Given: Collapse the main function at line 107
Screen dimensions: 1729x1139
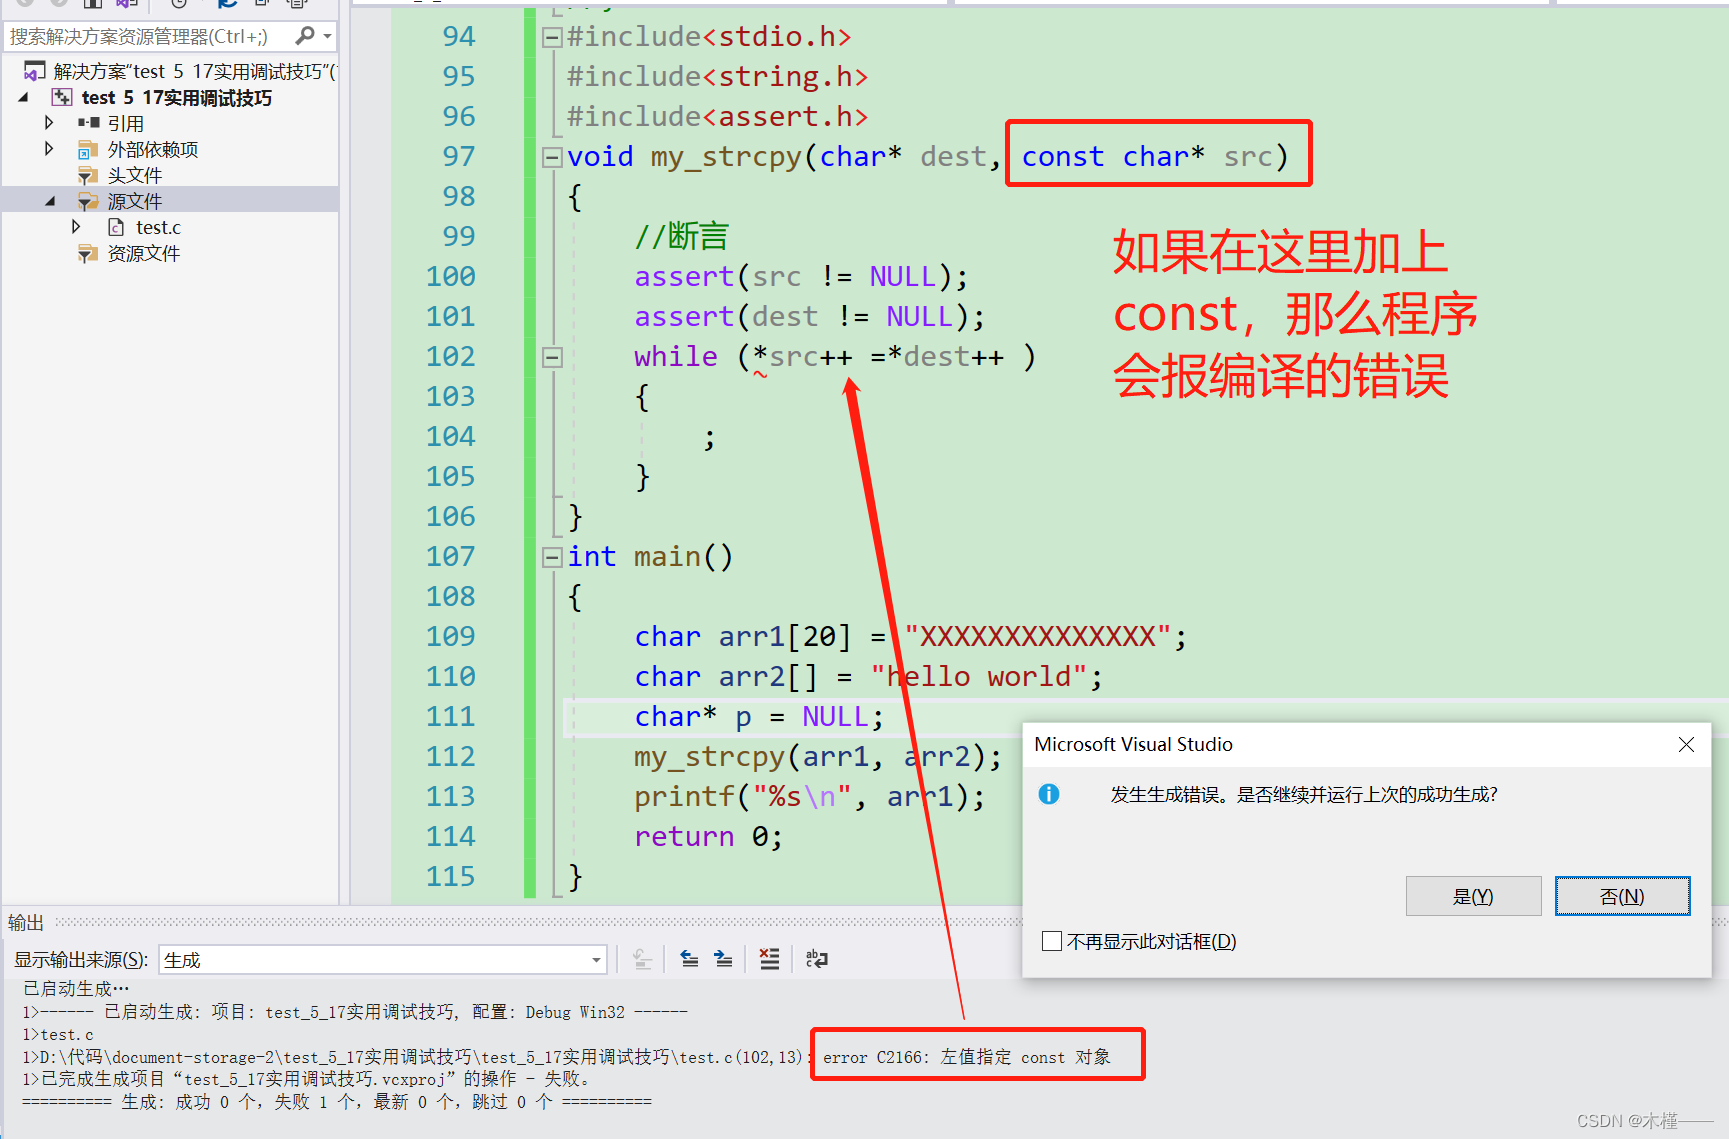Looking at the screenshot, I should [x=552, y=557].
